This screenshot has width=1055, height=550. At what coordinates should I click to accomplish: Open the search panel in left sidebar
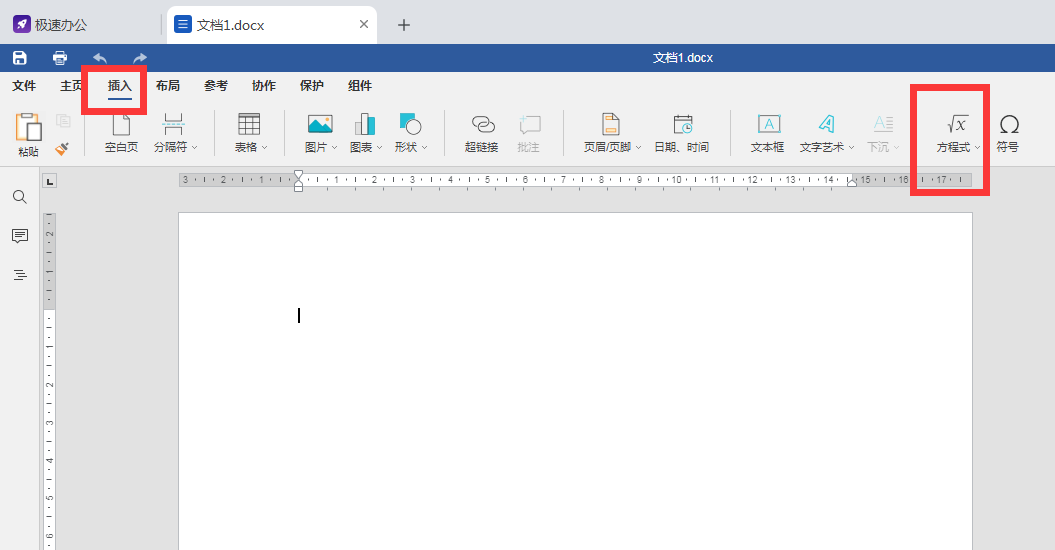pyautogui.click(x=20, y=197)
